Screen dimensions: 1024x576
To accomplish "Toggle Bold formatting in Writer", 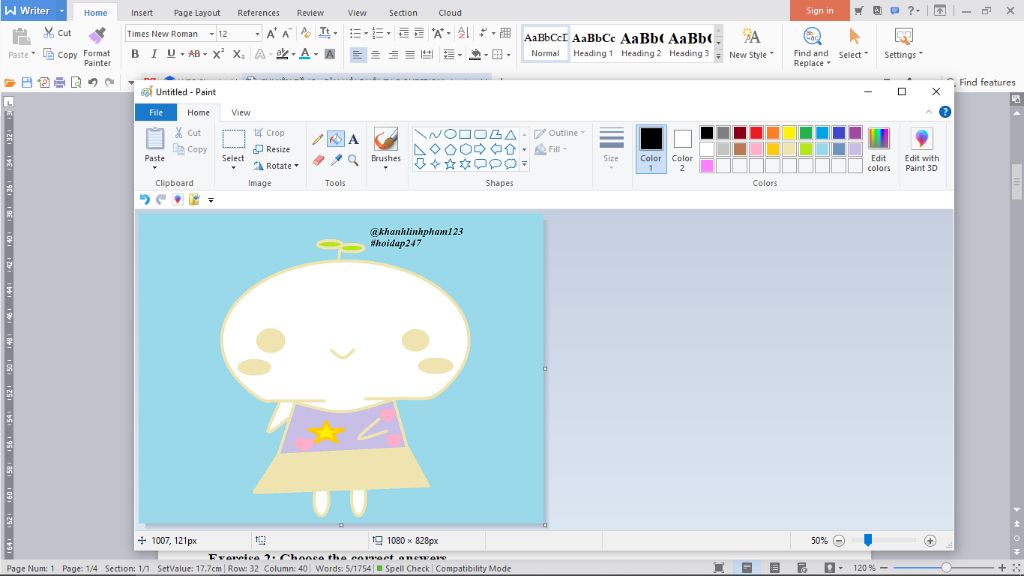I will (135, 54).
